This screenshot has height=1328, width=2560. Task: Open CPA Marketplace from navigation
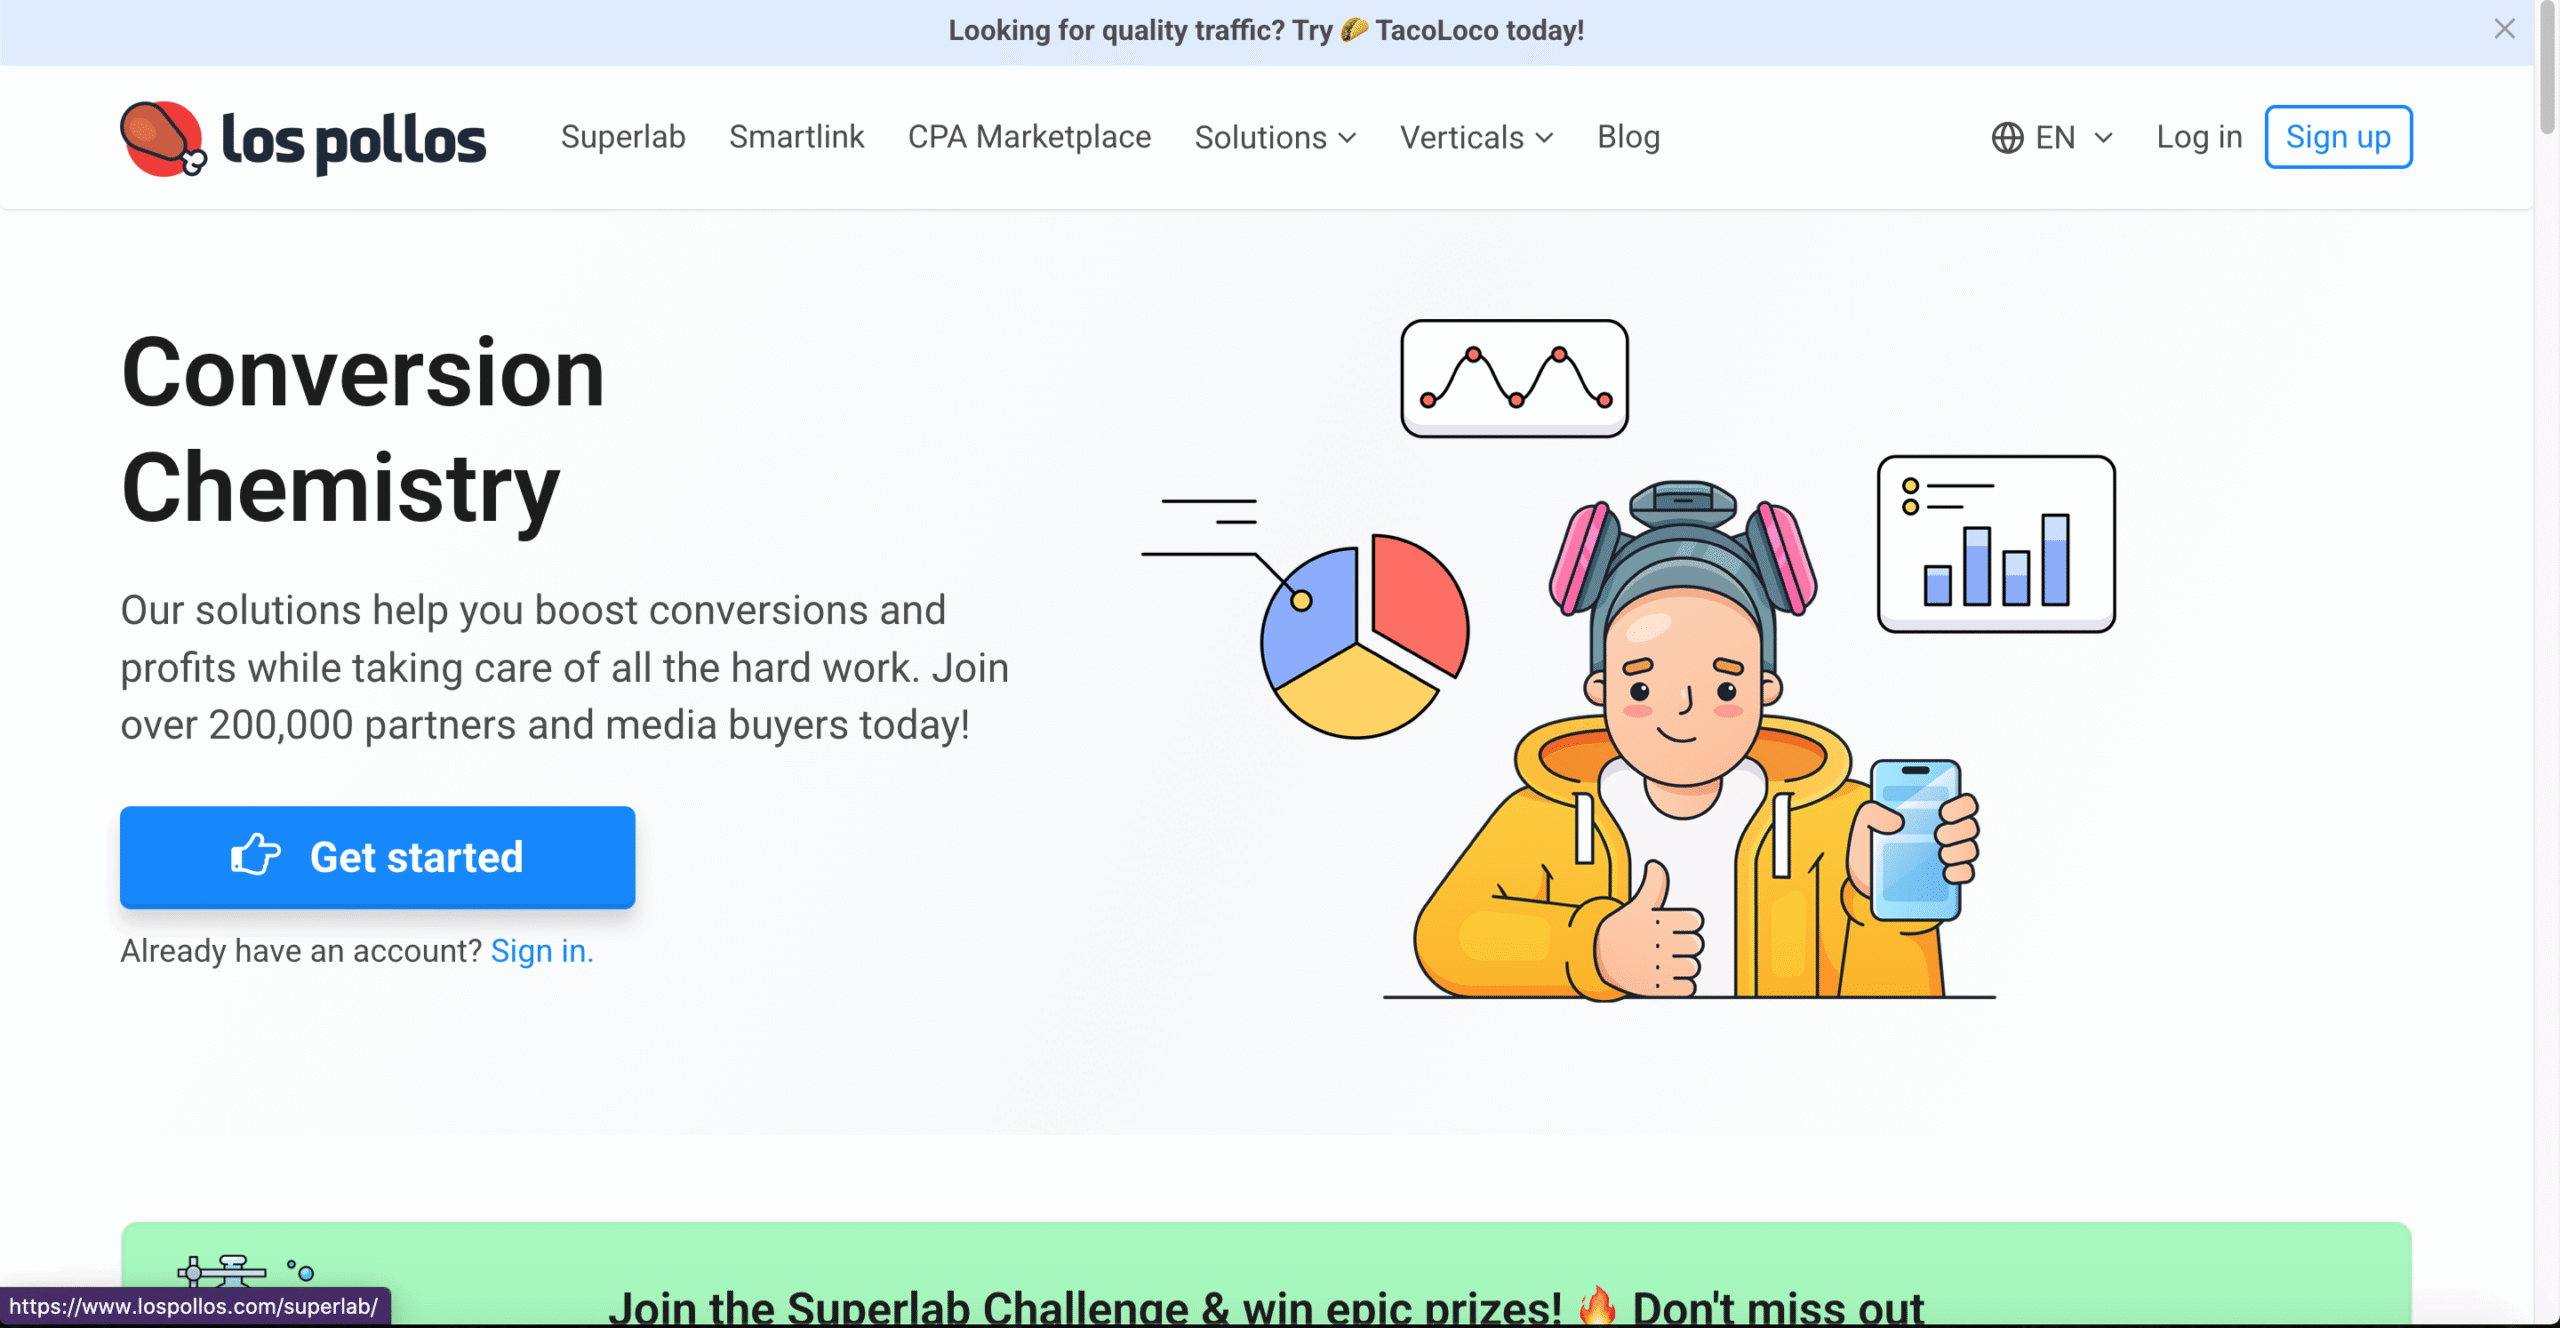1029,137
